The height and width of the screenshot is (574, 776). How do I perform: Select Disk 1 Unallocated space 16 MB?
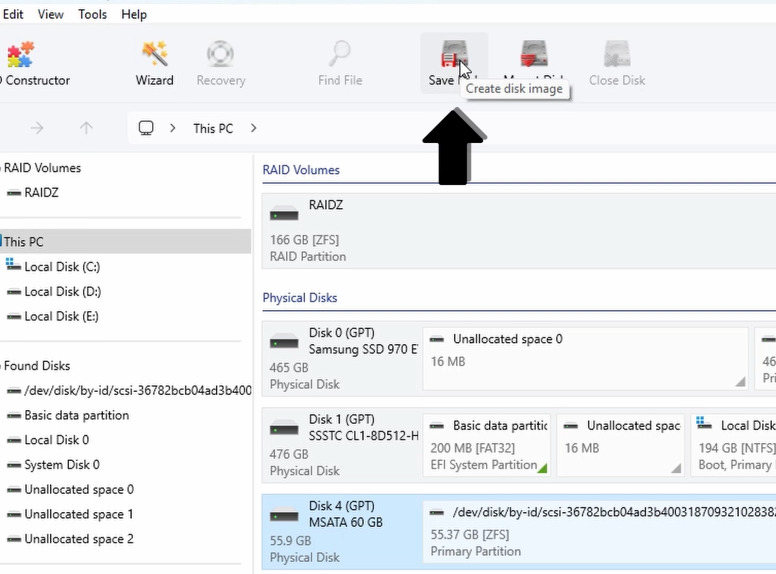[621, 445]
